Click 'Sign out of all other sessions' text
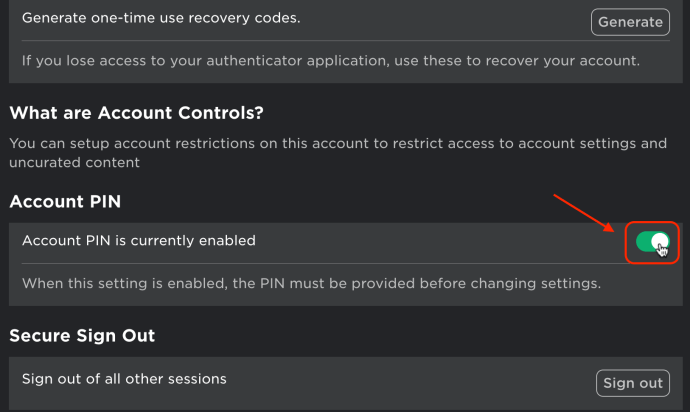The height and width of the screenshot is (412, 690). point(124,379)
